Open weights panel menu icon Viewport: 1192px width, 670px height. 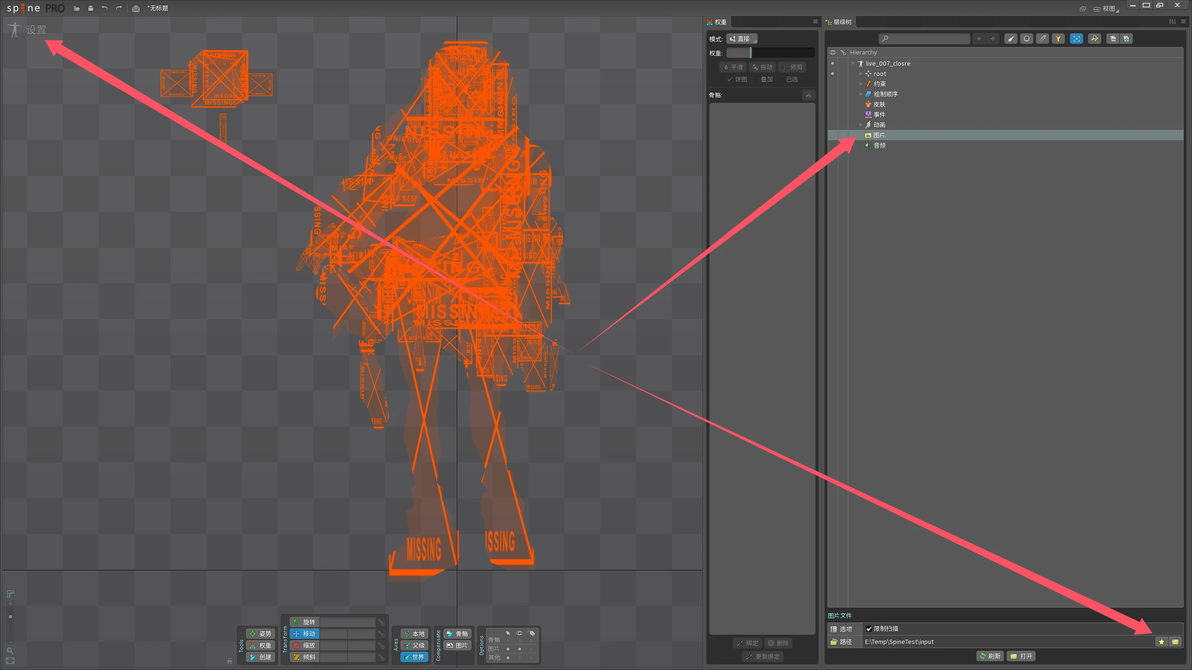tap(816, 22)
